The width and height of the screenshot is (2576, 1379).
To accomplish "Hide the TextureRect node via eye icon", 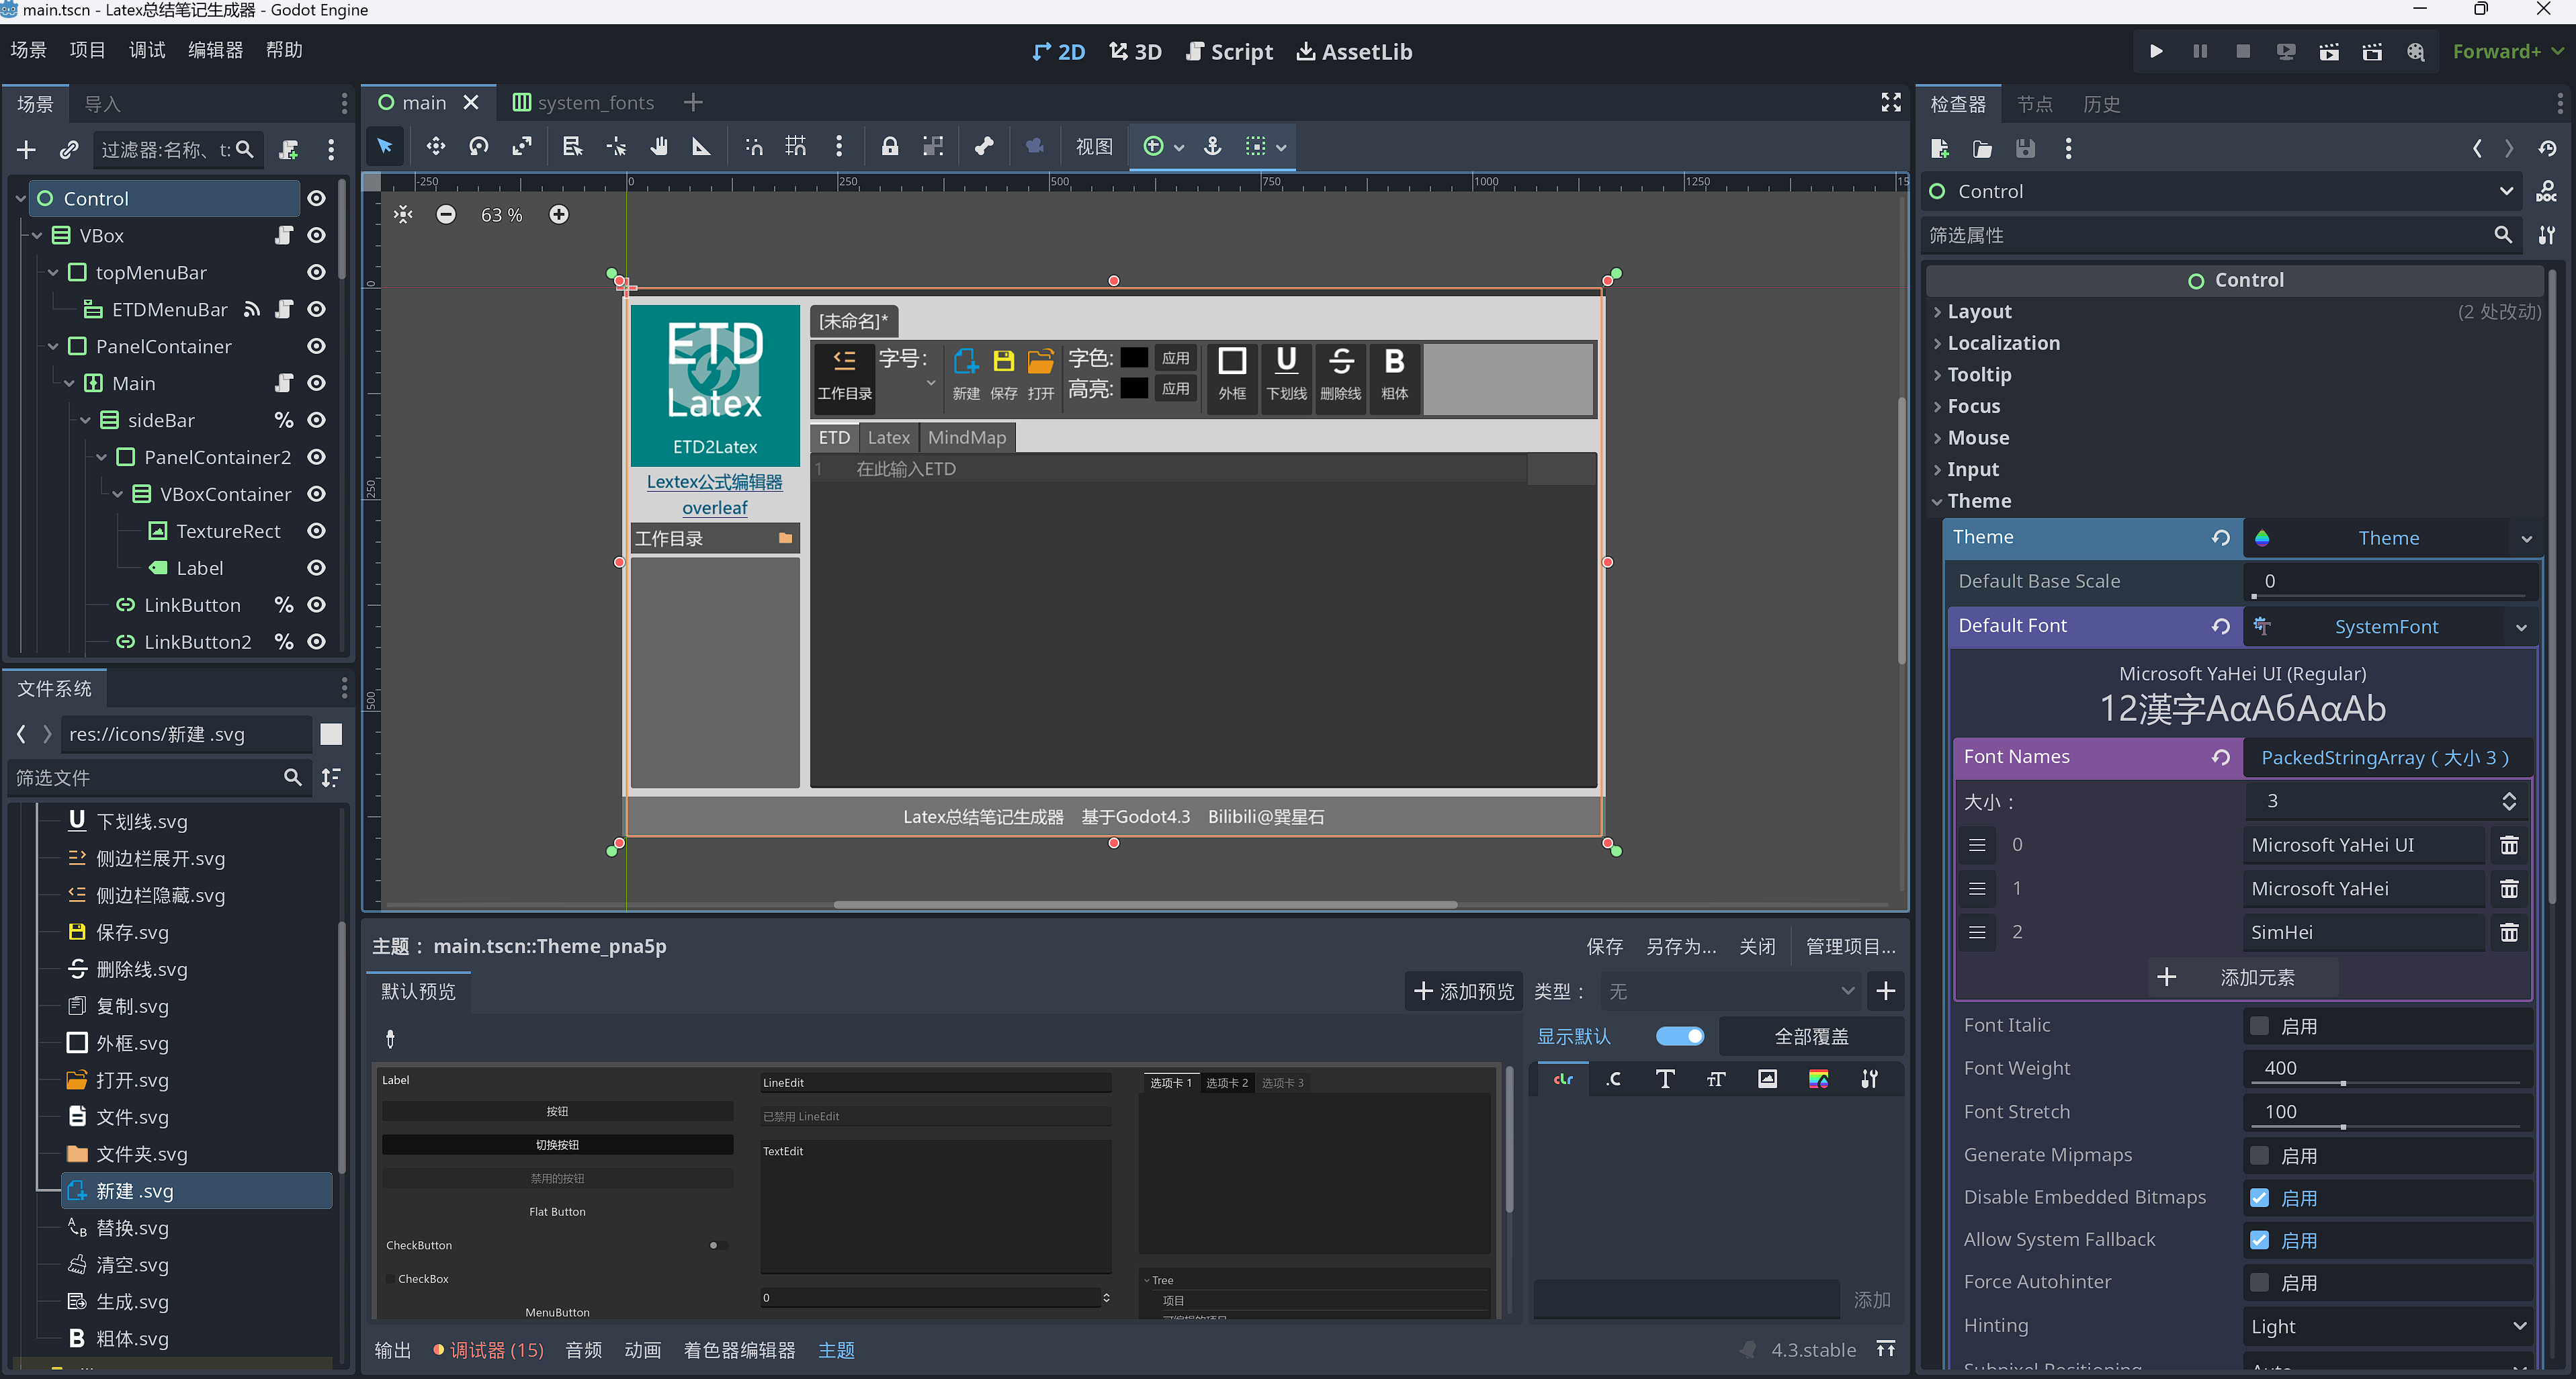I will tap(316, 531).
